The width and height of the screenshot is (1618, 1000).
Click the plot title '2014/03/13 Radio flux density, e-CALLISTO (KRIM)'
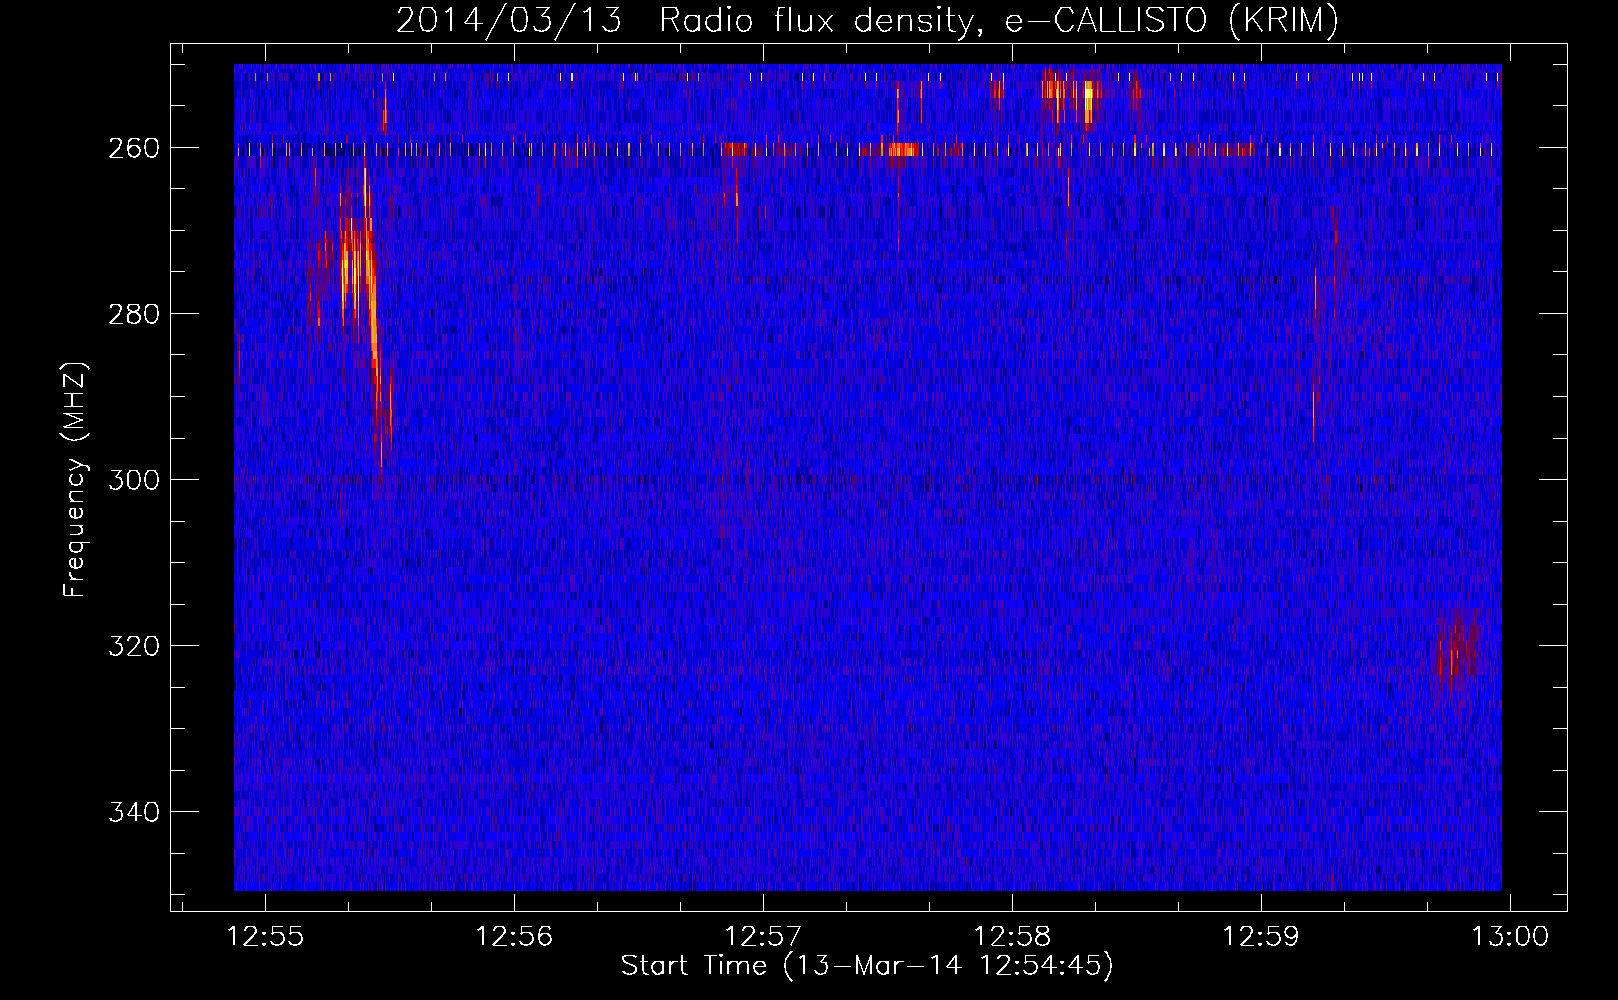coord(867,20)
